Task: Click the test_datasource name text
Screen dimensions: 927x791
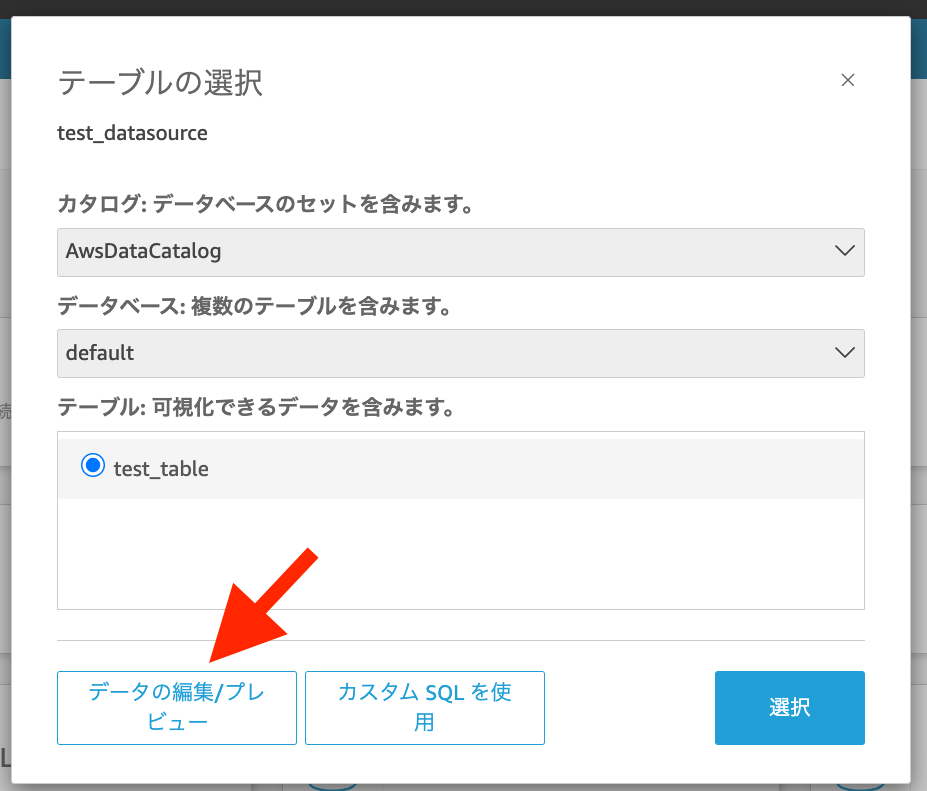Action: [132, 133]
